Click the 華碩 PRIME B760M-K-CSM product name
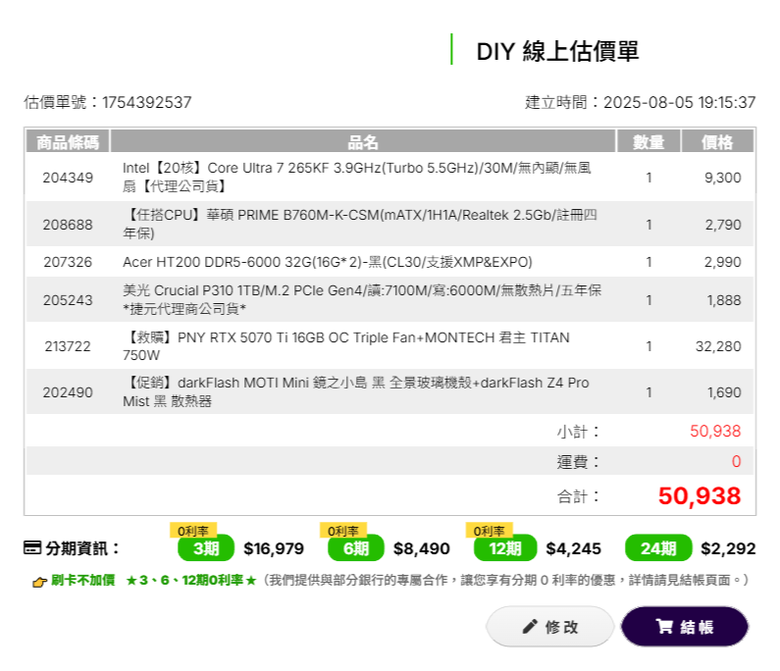The width and height of the screenshot is (780, 671). tap(360, 224)
